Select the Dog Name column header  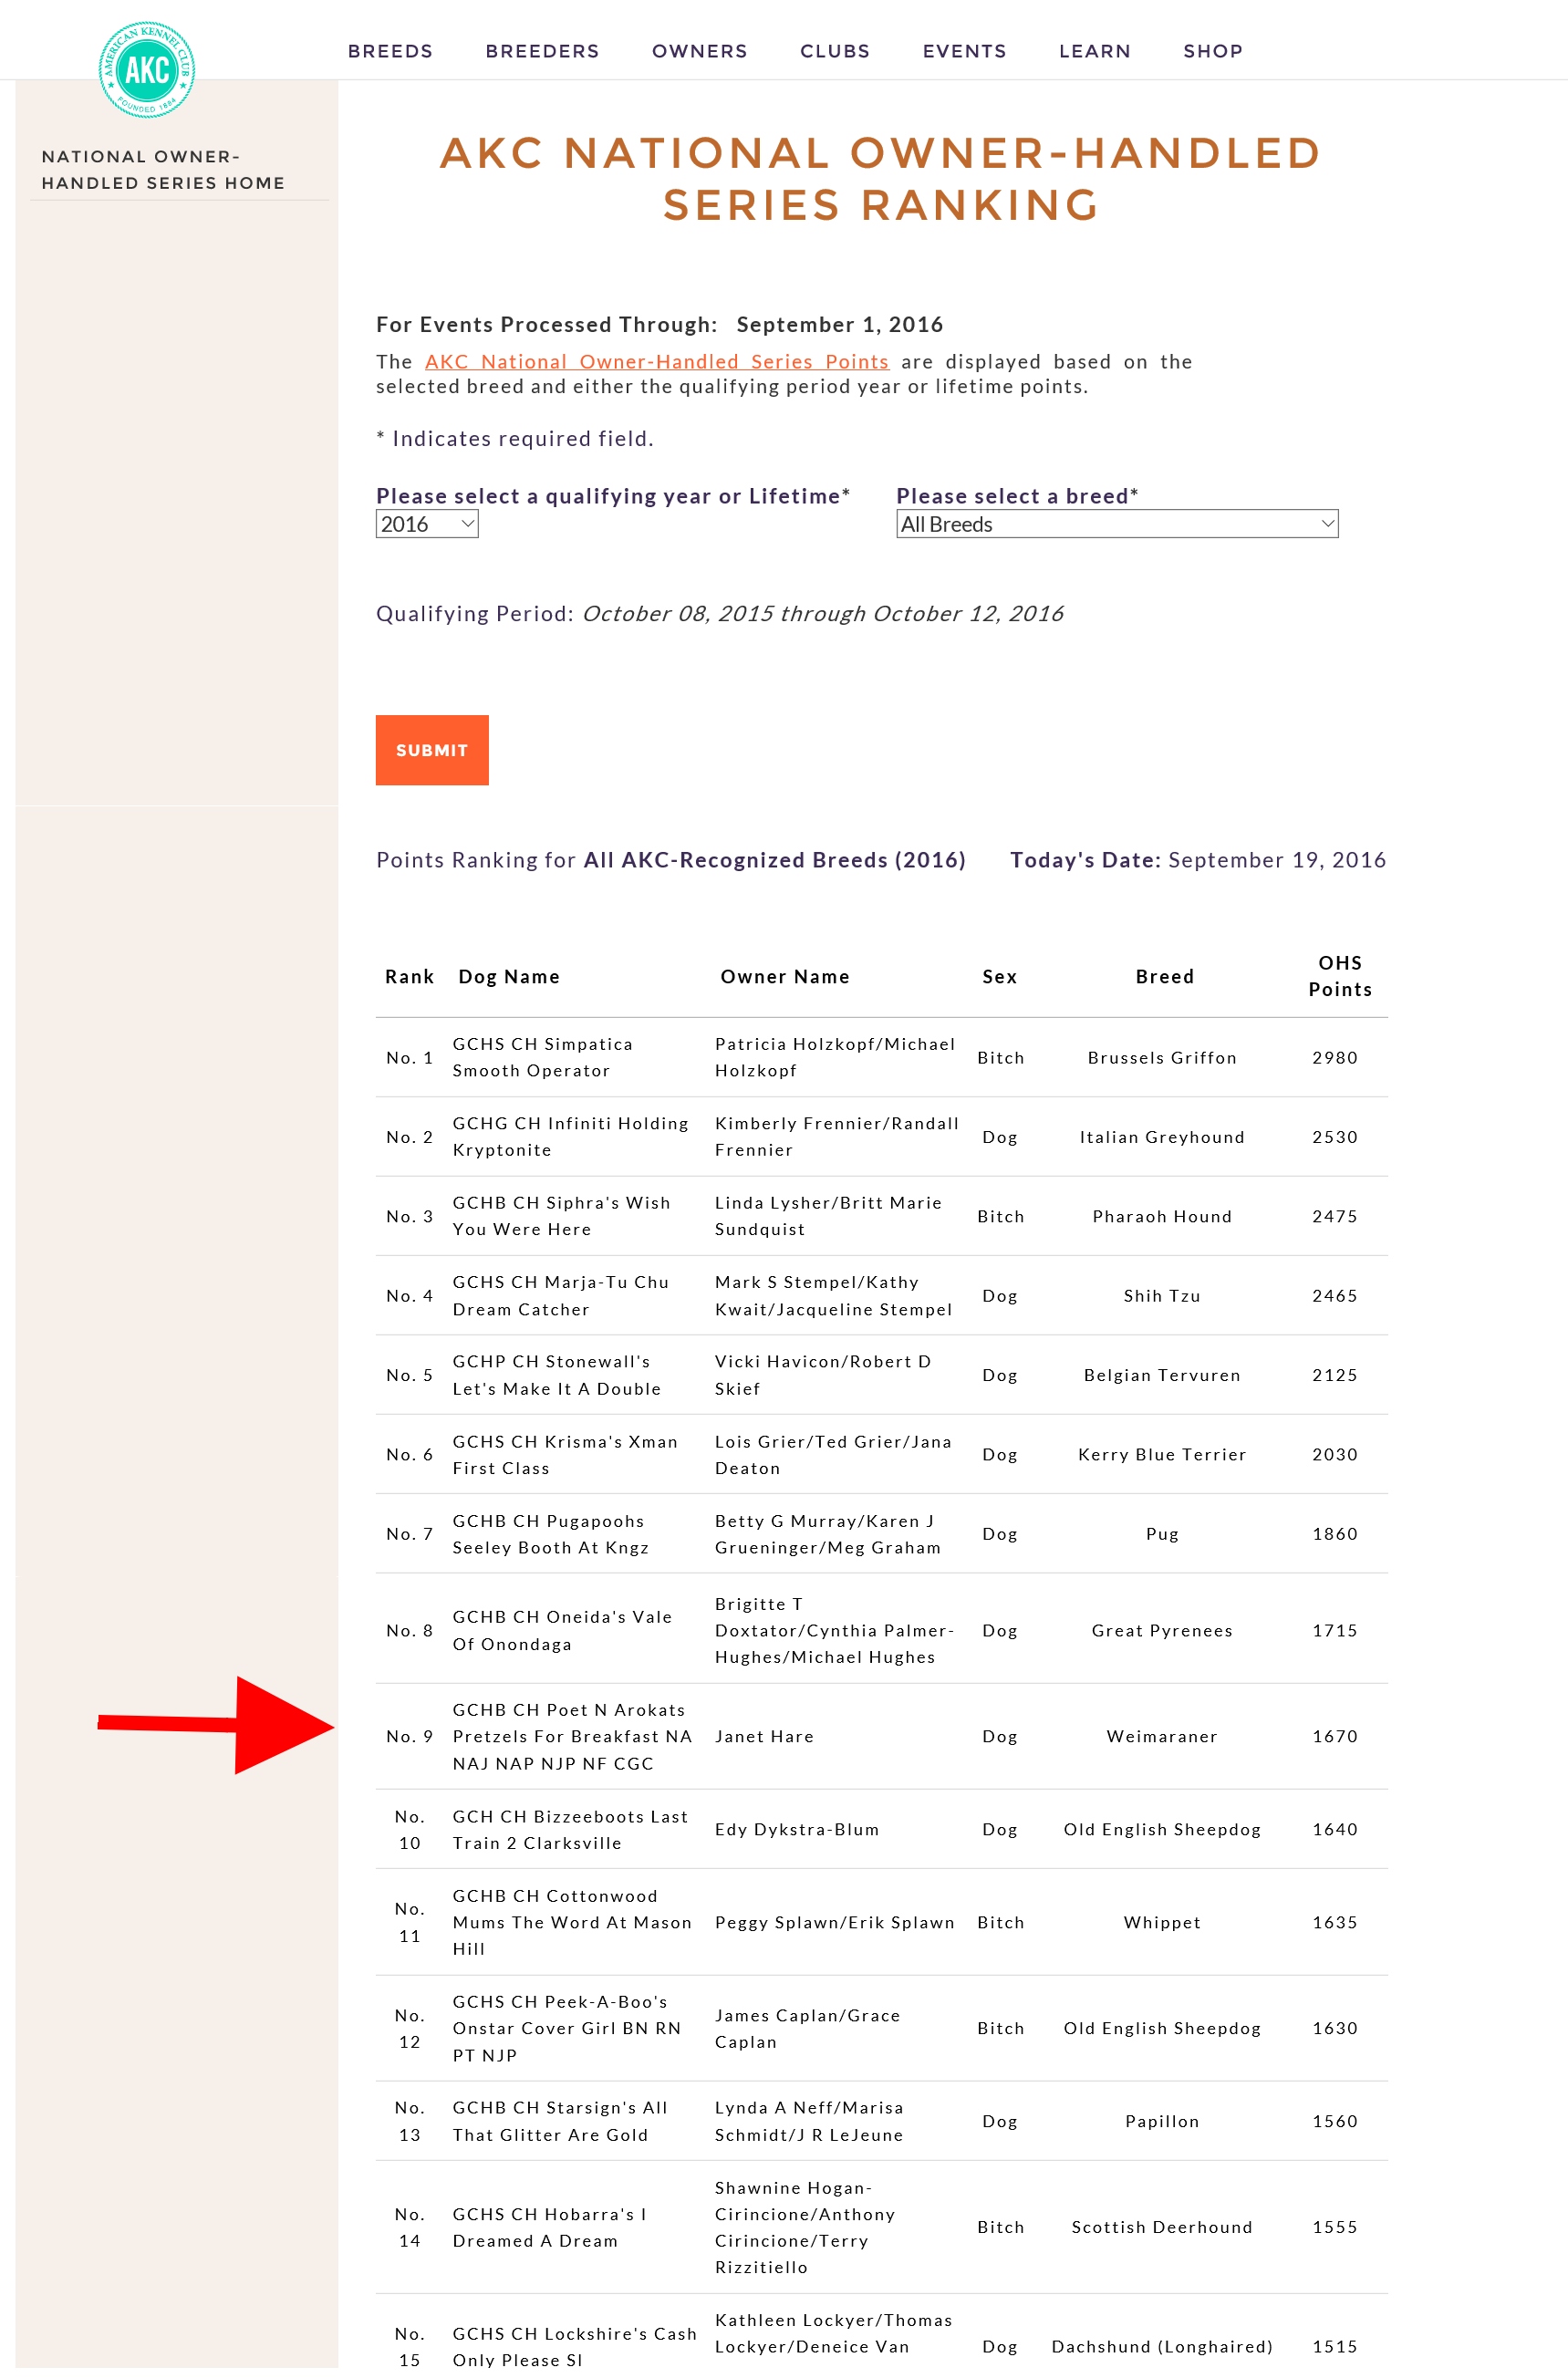[x=509, y=977]
